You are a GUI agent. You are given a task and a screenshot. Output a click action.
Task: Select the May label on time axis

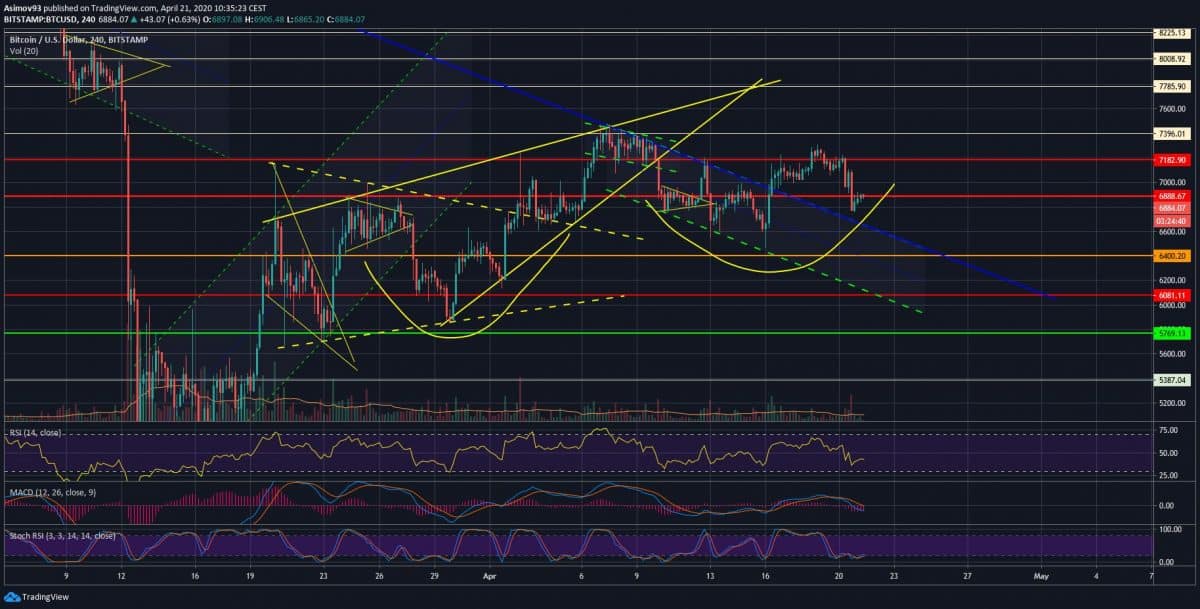pos(1041,577)
